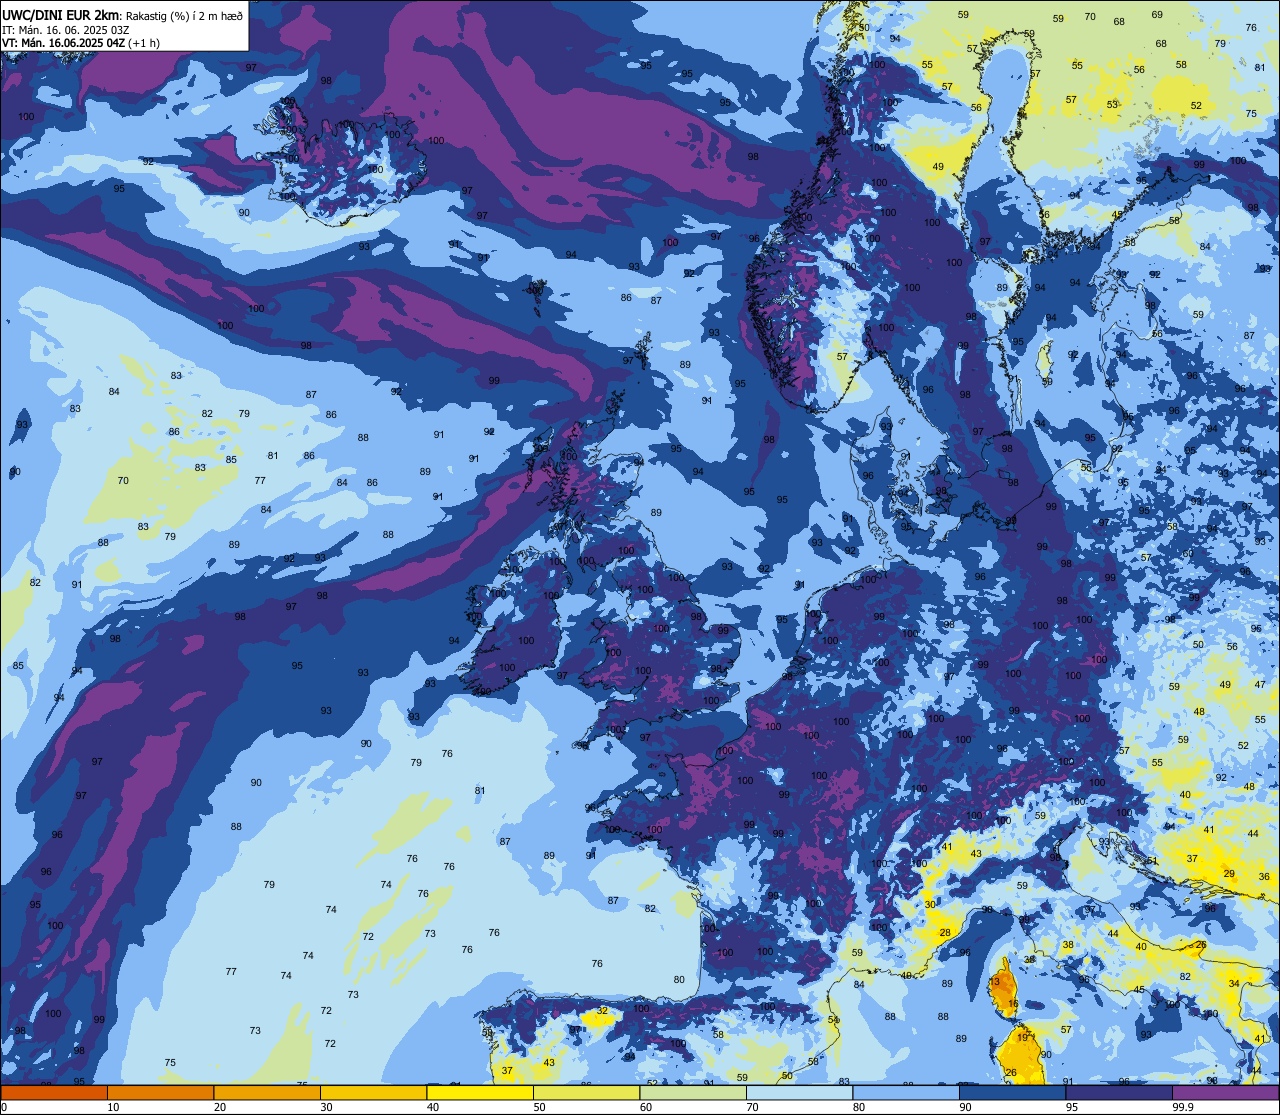Click the value "32" over northern Spain
Viewport: 1280px width, 1115px height.
[x=602, y=1011]
